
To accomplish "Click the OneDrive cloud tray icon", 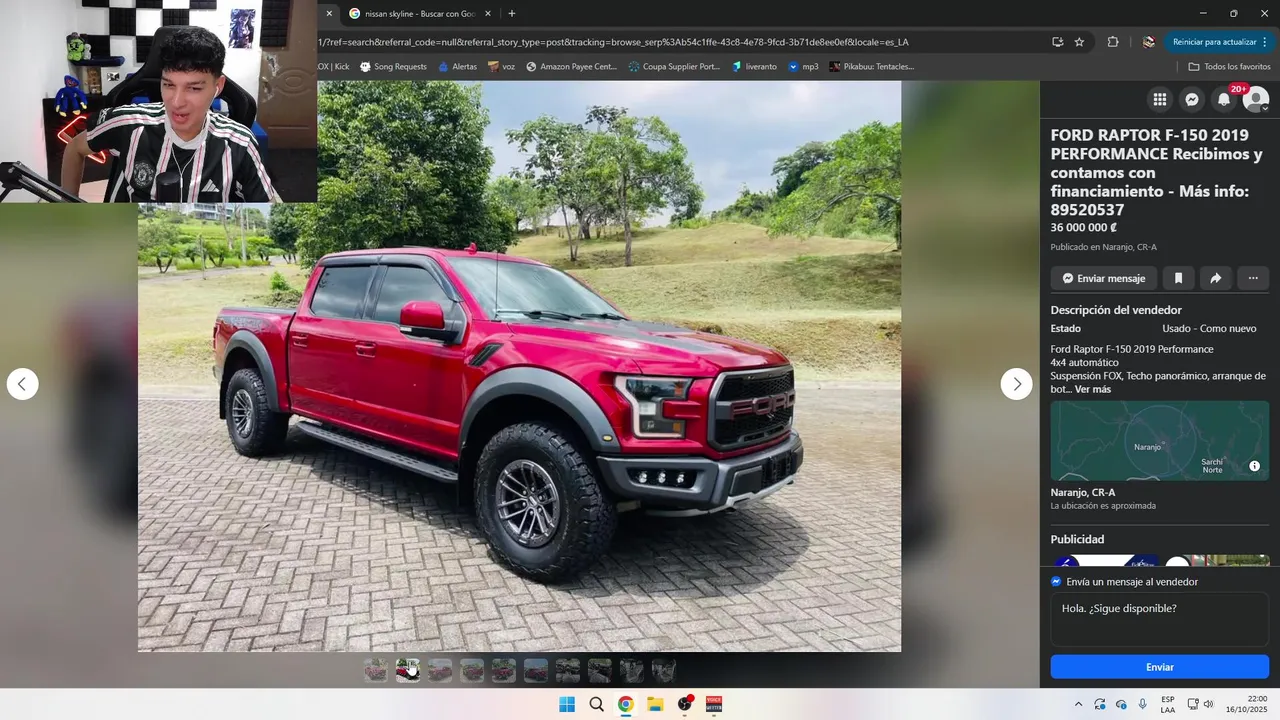I will [1121, 704].
